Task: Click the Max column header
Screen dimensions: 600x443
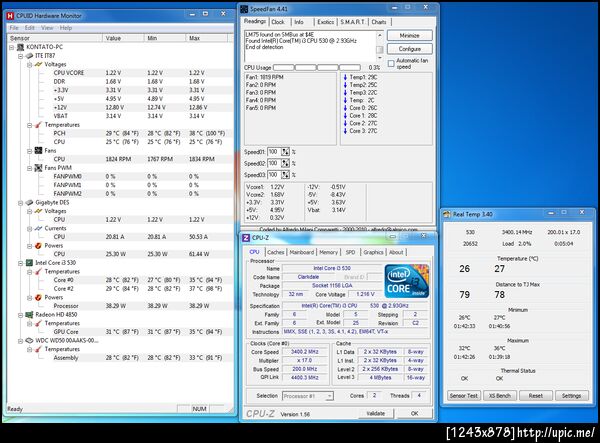Action: coord(206,38)
